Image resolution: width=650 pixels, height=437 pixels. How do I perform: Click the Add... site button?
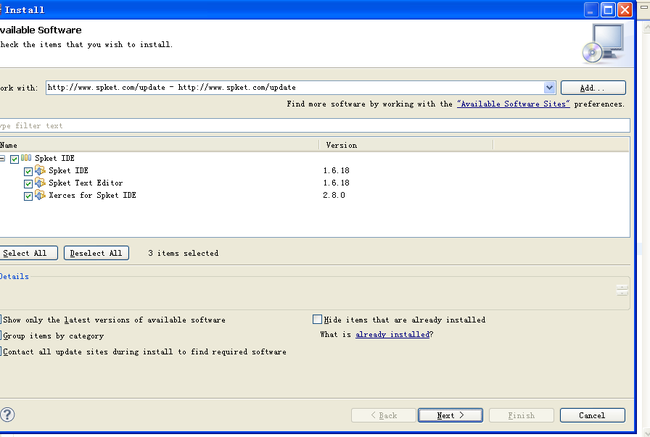point(593,88)
